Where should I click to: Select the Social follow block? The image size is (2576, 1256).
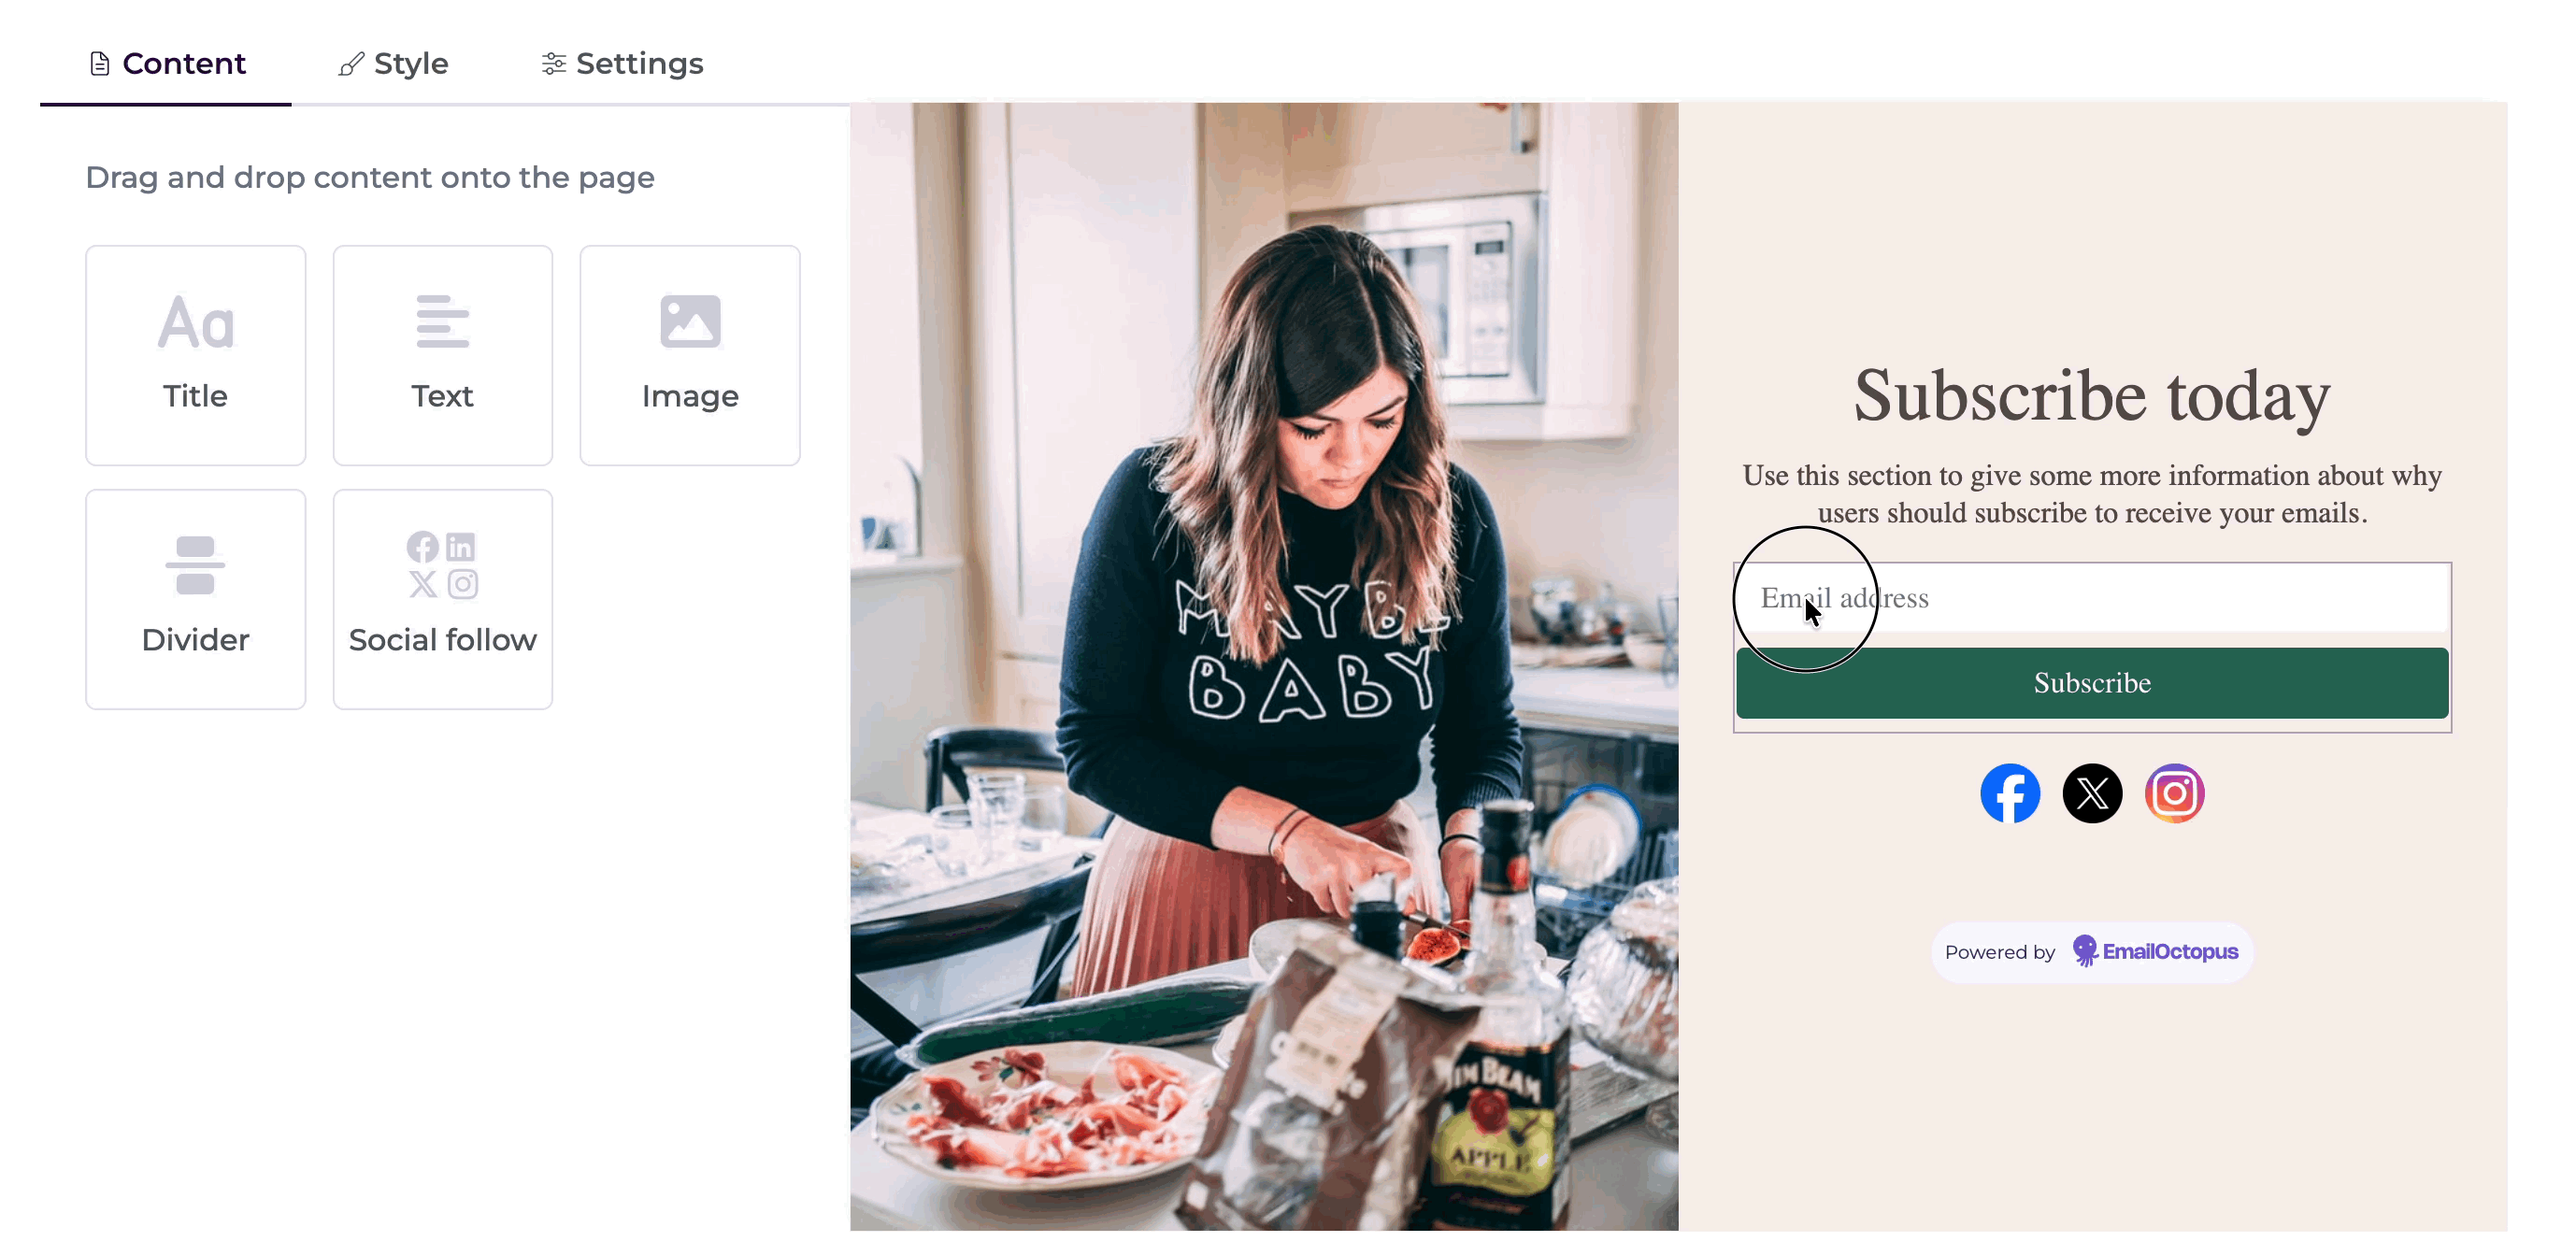point(442,599)
